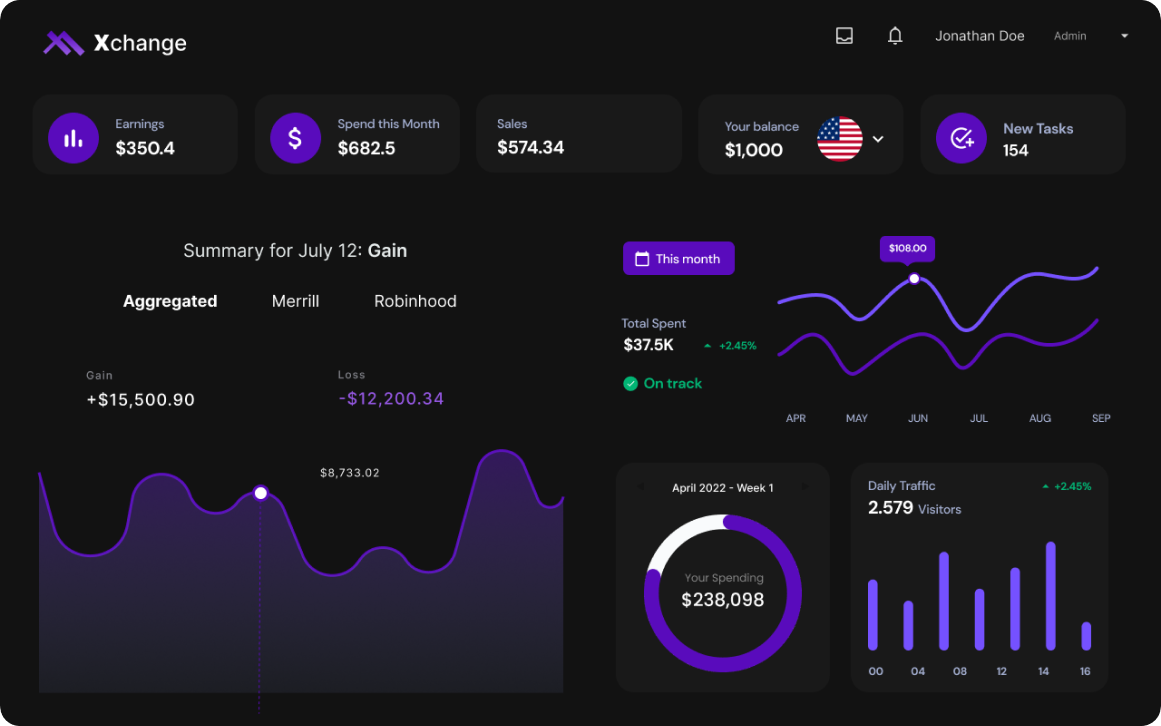Click the This month button
The image size is (1161, 726).
point(678,259)
